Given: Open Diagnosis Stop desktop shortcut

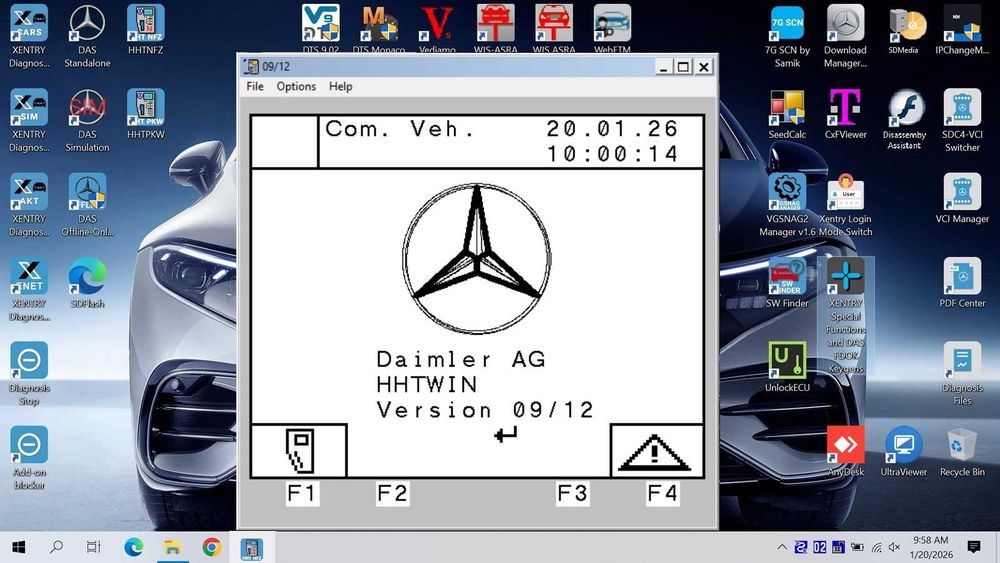Looking at the screenshot, I should [29, 374].
